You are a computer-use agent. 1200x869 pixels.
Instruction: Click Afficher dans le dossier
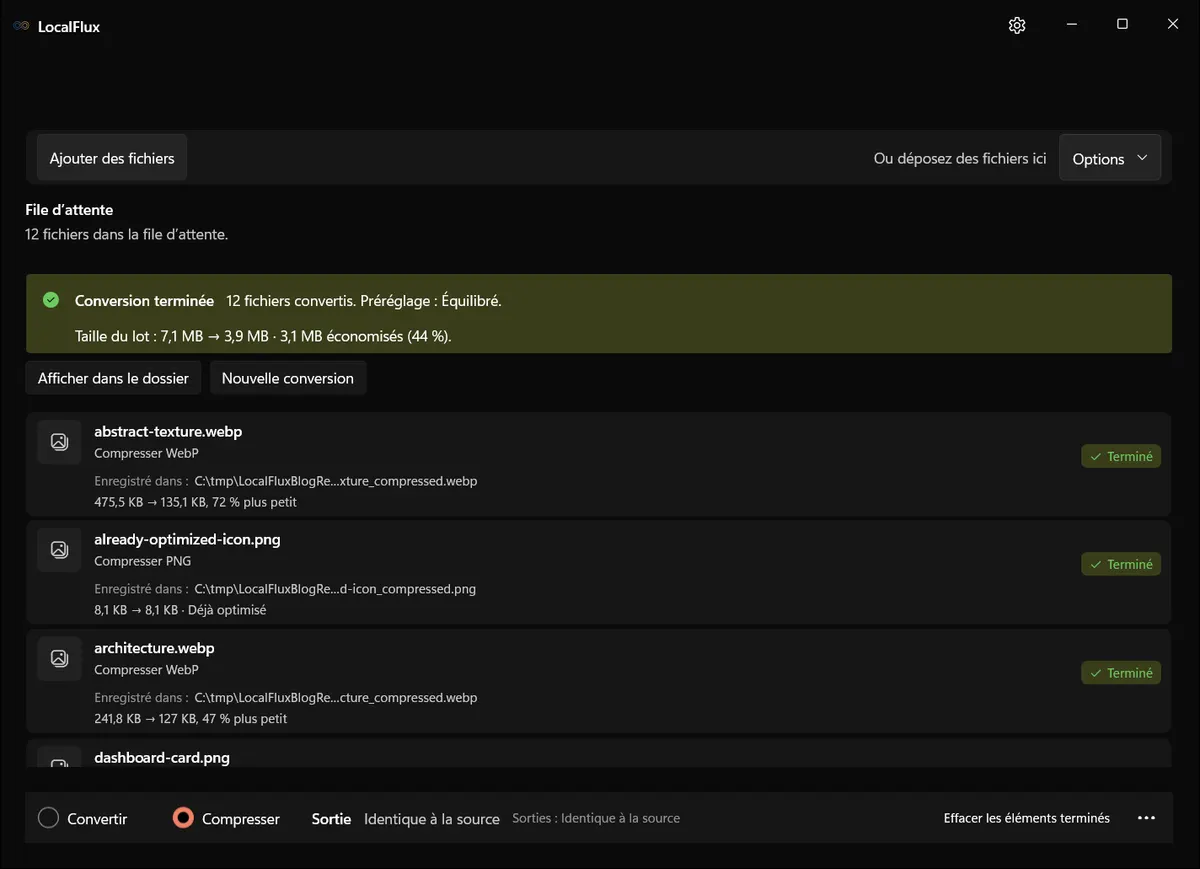(113, 378)
